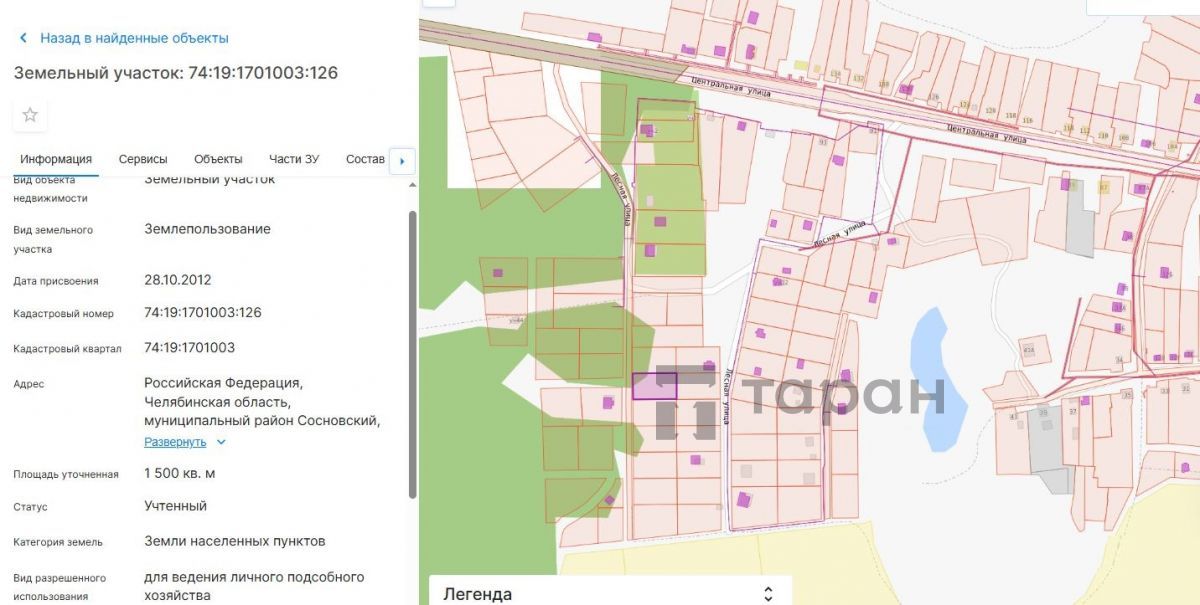Click the back arrow chevron icon
Image resolution: width=1200 pixels, height=605 pixels.
pos(23,38)
